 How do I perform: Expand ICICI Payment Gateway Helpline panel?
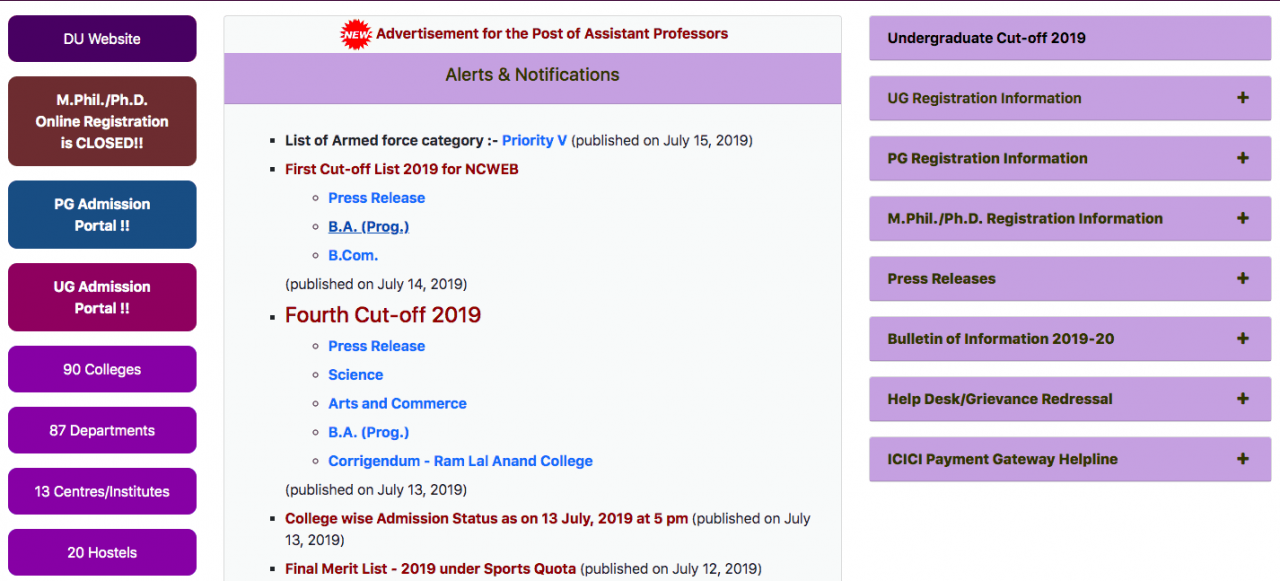pos(1242,459)
